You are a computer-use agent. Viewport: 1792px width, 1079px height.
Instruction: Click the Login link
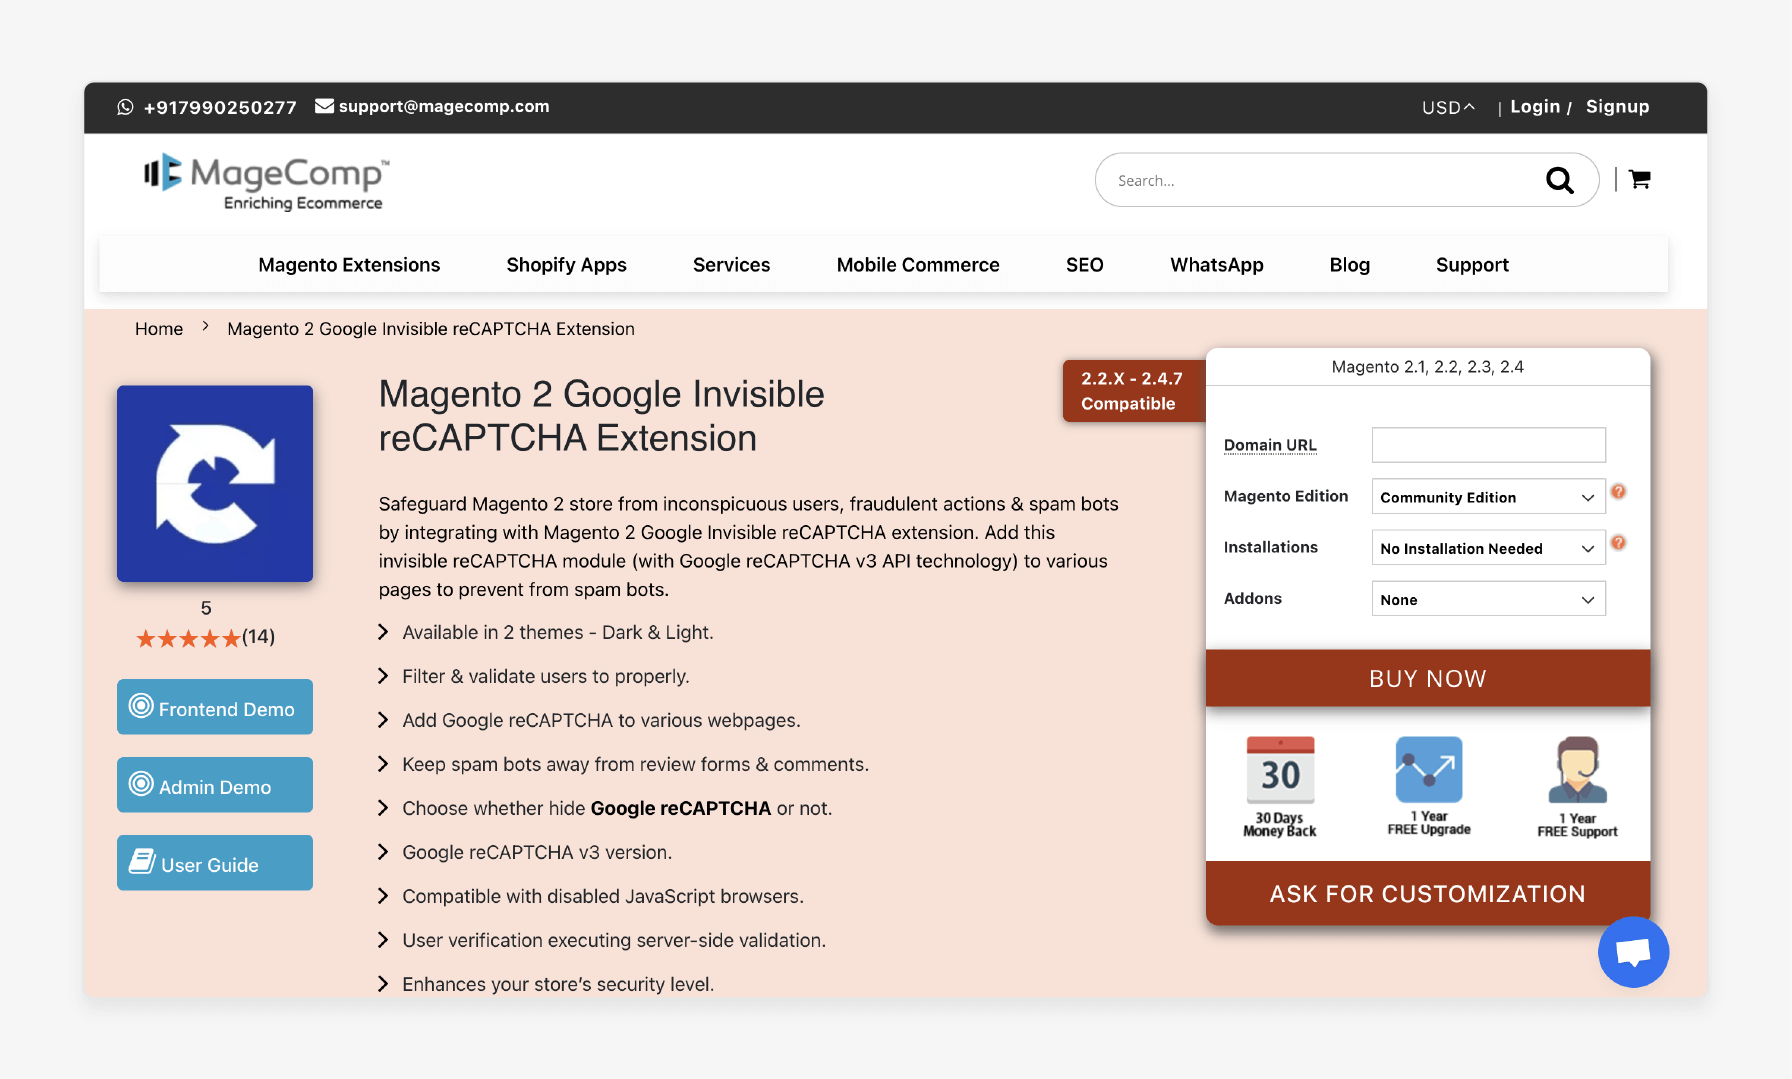tap(1535, 106)
